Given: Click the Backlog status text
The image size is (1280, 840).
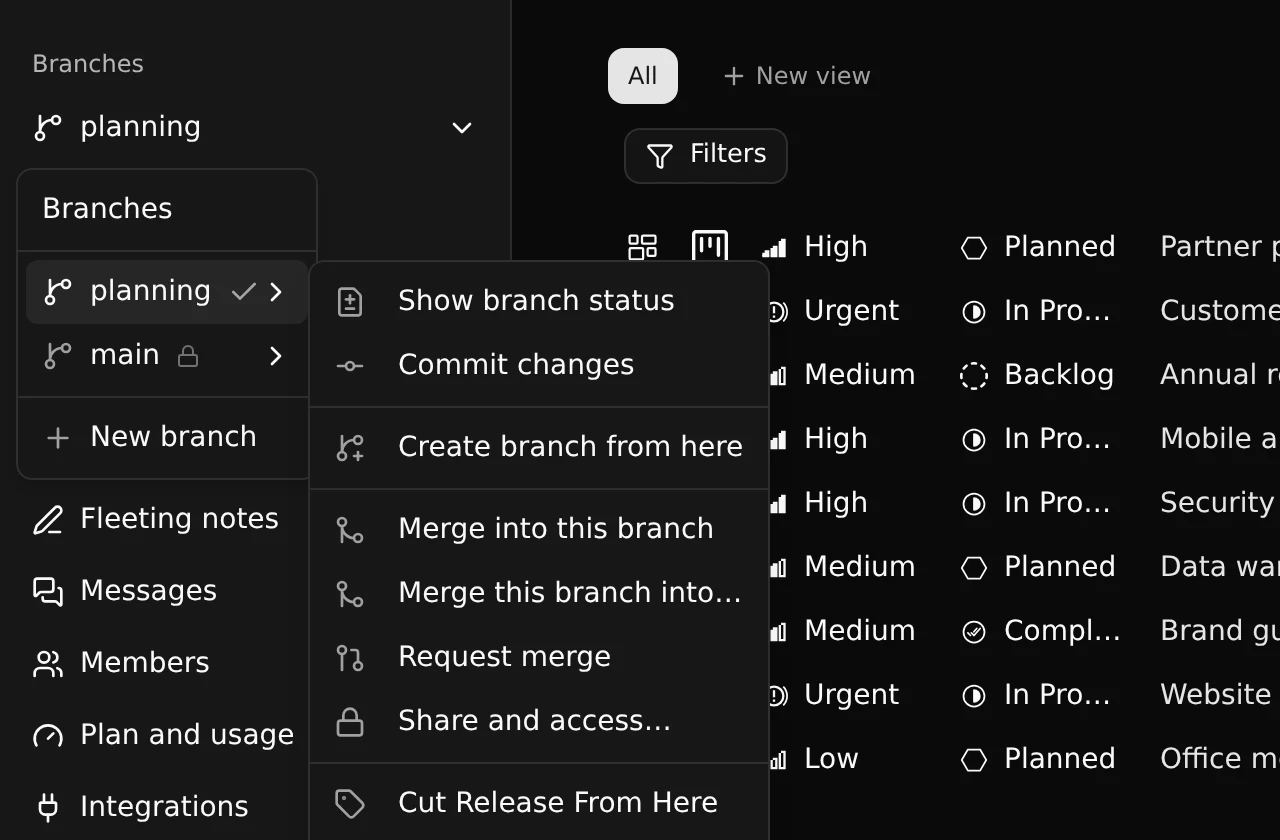Looking at the screenshot, I should [1059, 375].
